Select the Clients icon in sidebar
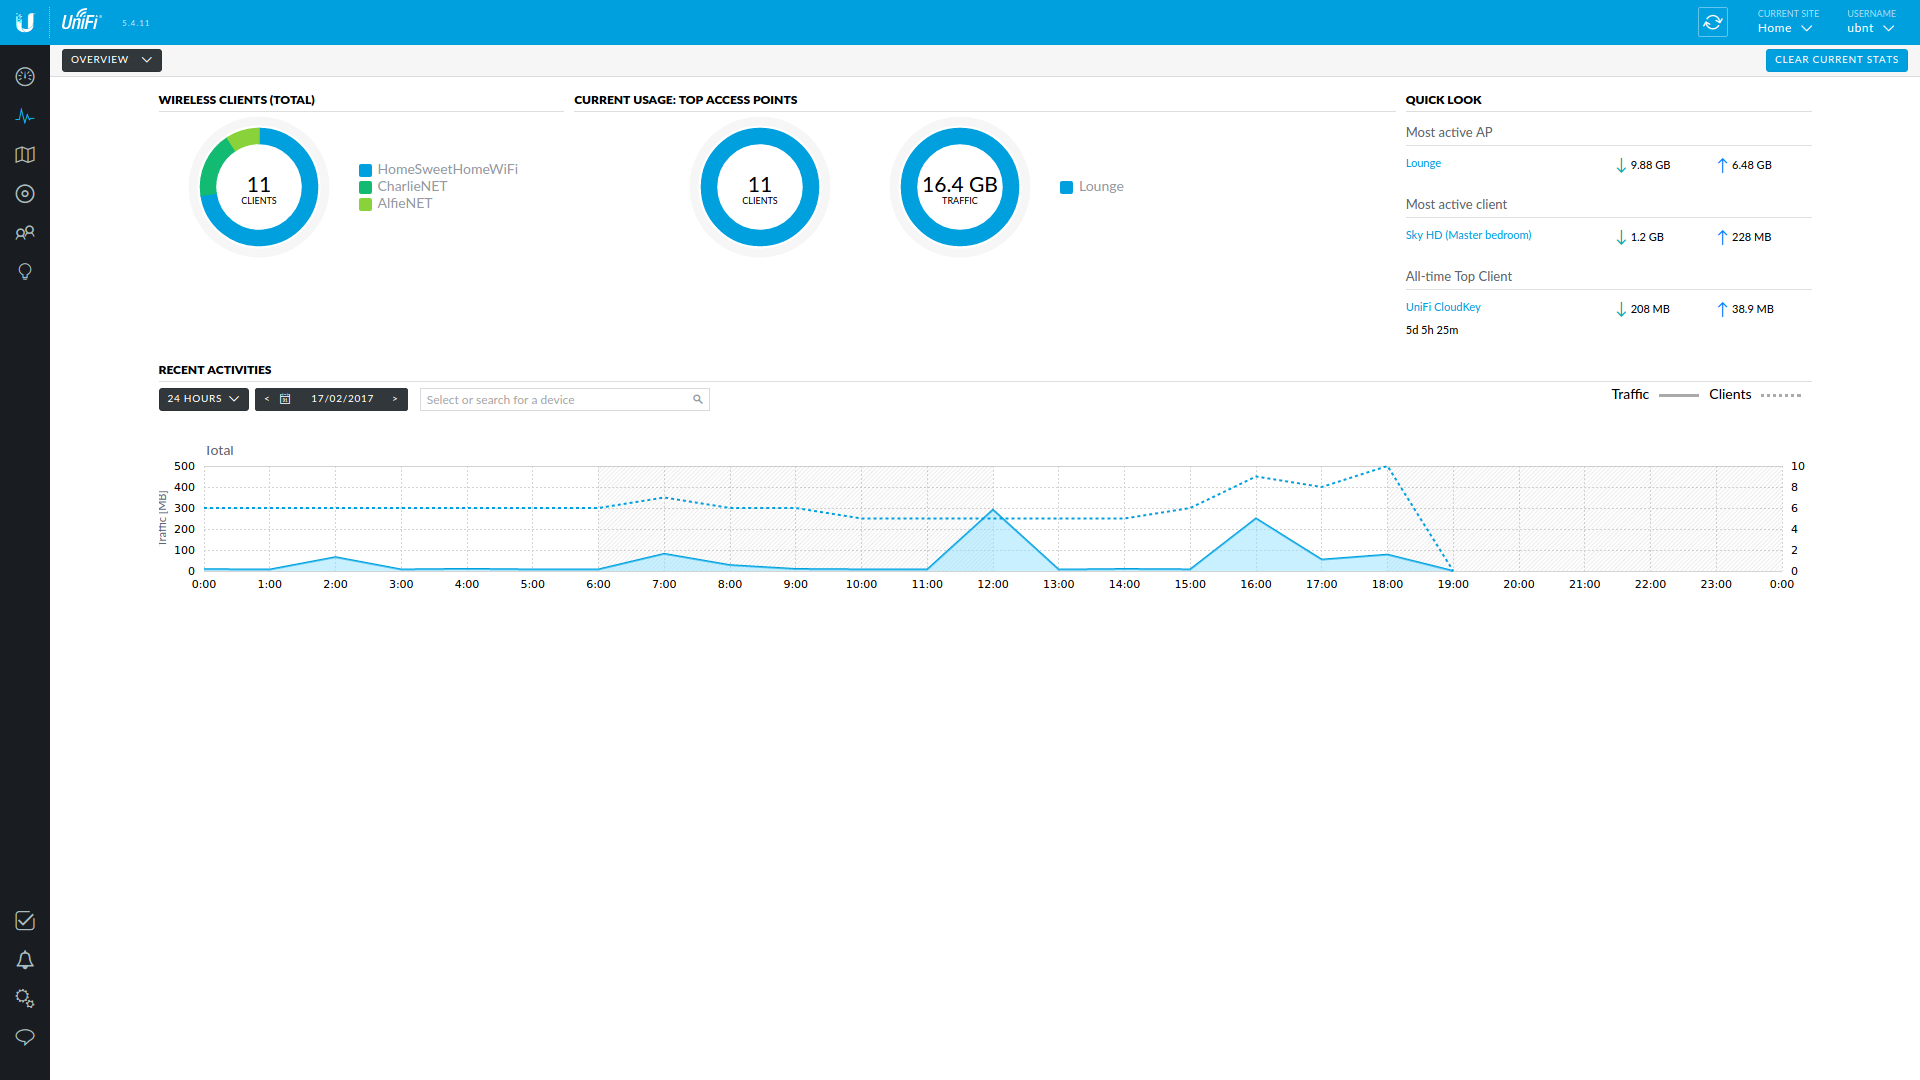The width and height of the screenshot is (1920, 1080). tap(24, 232)
